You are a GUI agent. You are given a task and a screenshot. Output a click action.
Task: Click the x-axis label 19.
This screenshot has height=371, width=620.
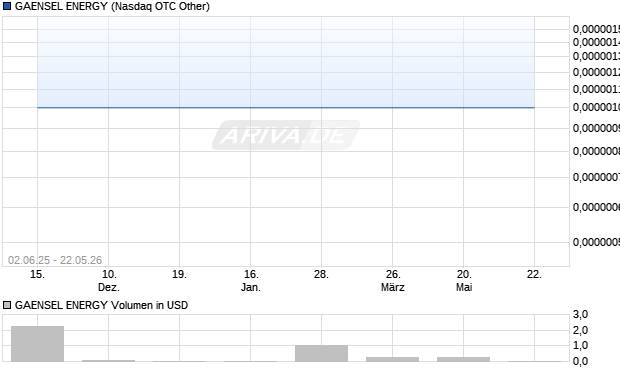pyautogui.click(x=180, y=274)
